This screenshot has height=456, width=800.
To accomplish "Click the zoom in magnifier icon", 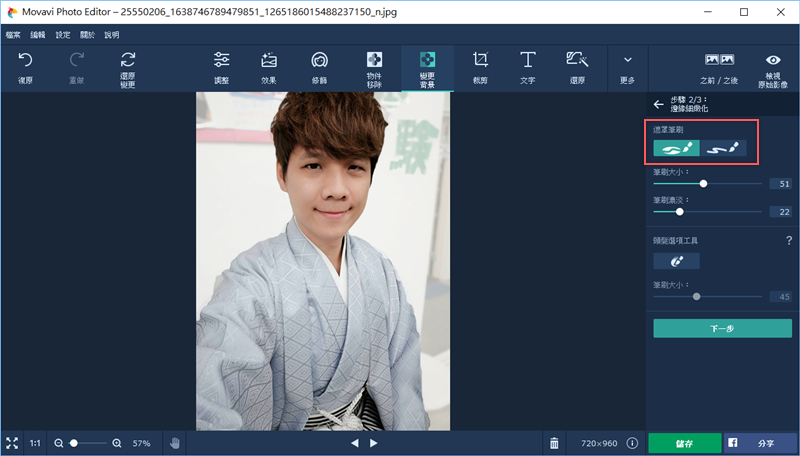I will (x=117, y=443).
